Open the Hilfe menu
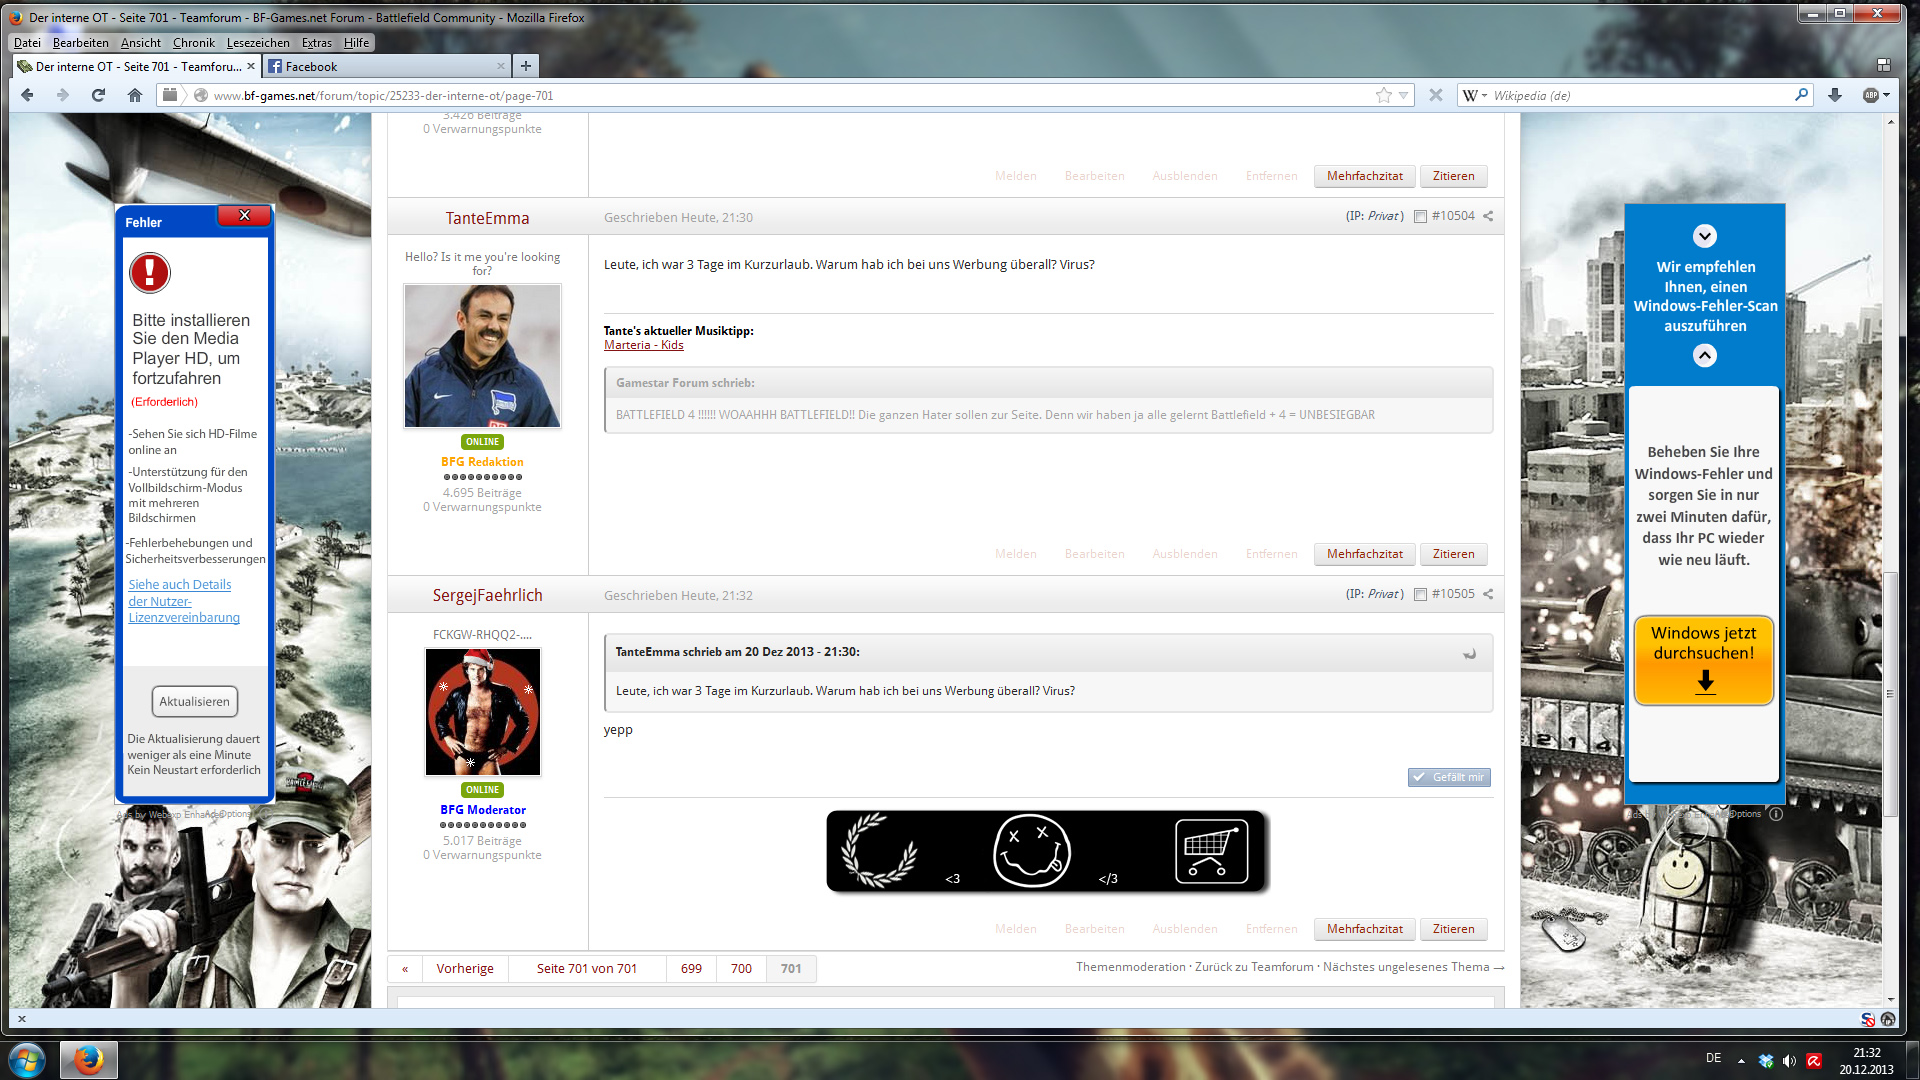This screenshot has width=1920, height=1080. [356, 42]
